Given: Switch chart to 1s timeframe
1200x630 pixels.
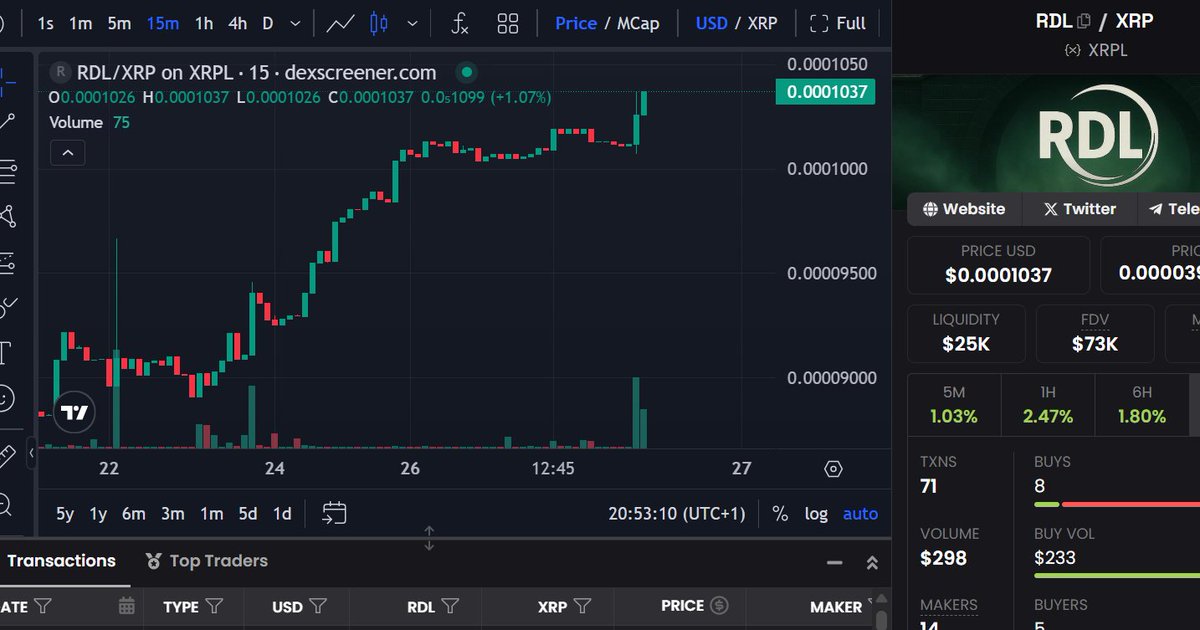Looking at the screenshot, I should (45, 23).
